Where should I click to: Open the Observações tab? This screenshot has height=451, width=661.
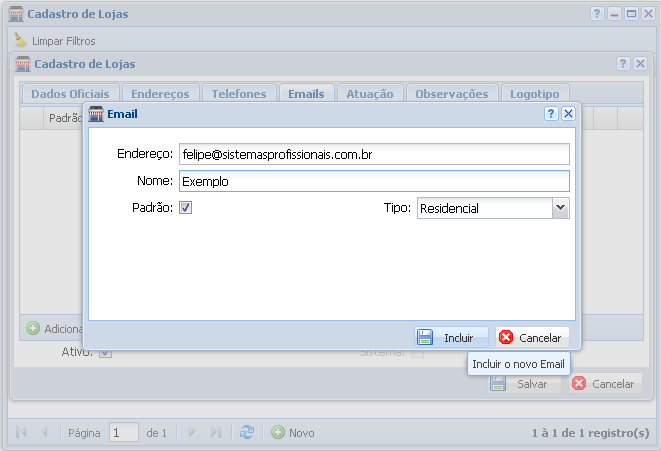[451, 94]
